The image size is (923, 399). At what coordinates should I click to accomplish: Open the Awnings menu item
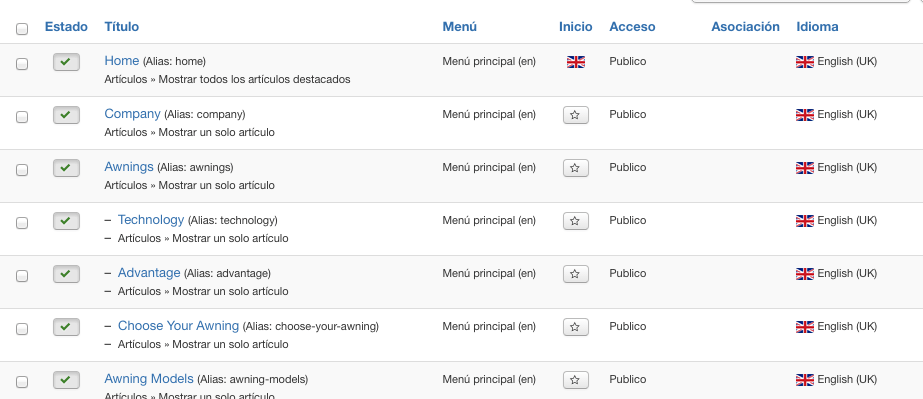(x=129, y=167)
